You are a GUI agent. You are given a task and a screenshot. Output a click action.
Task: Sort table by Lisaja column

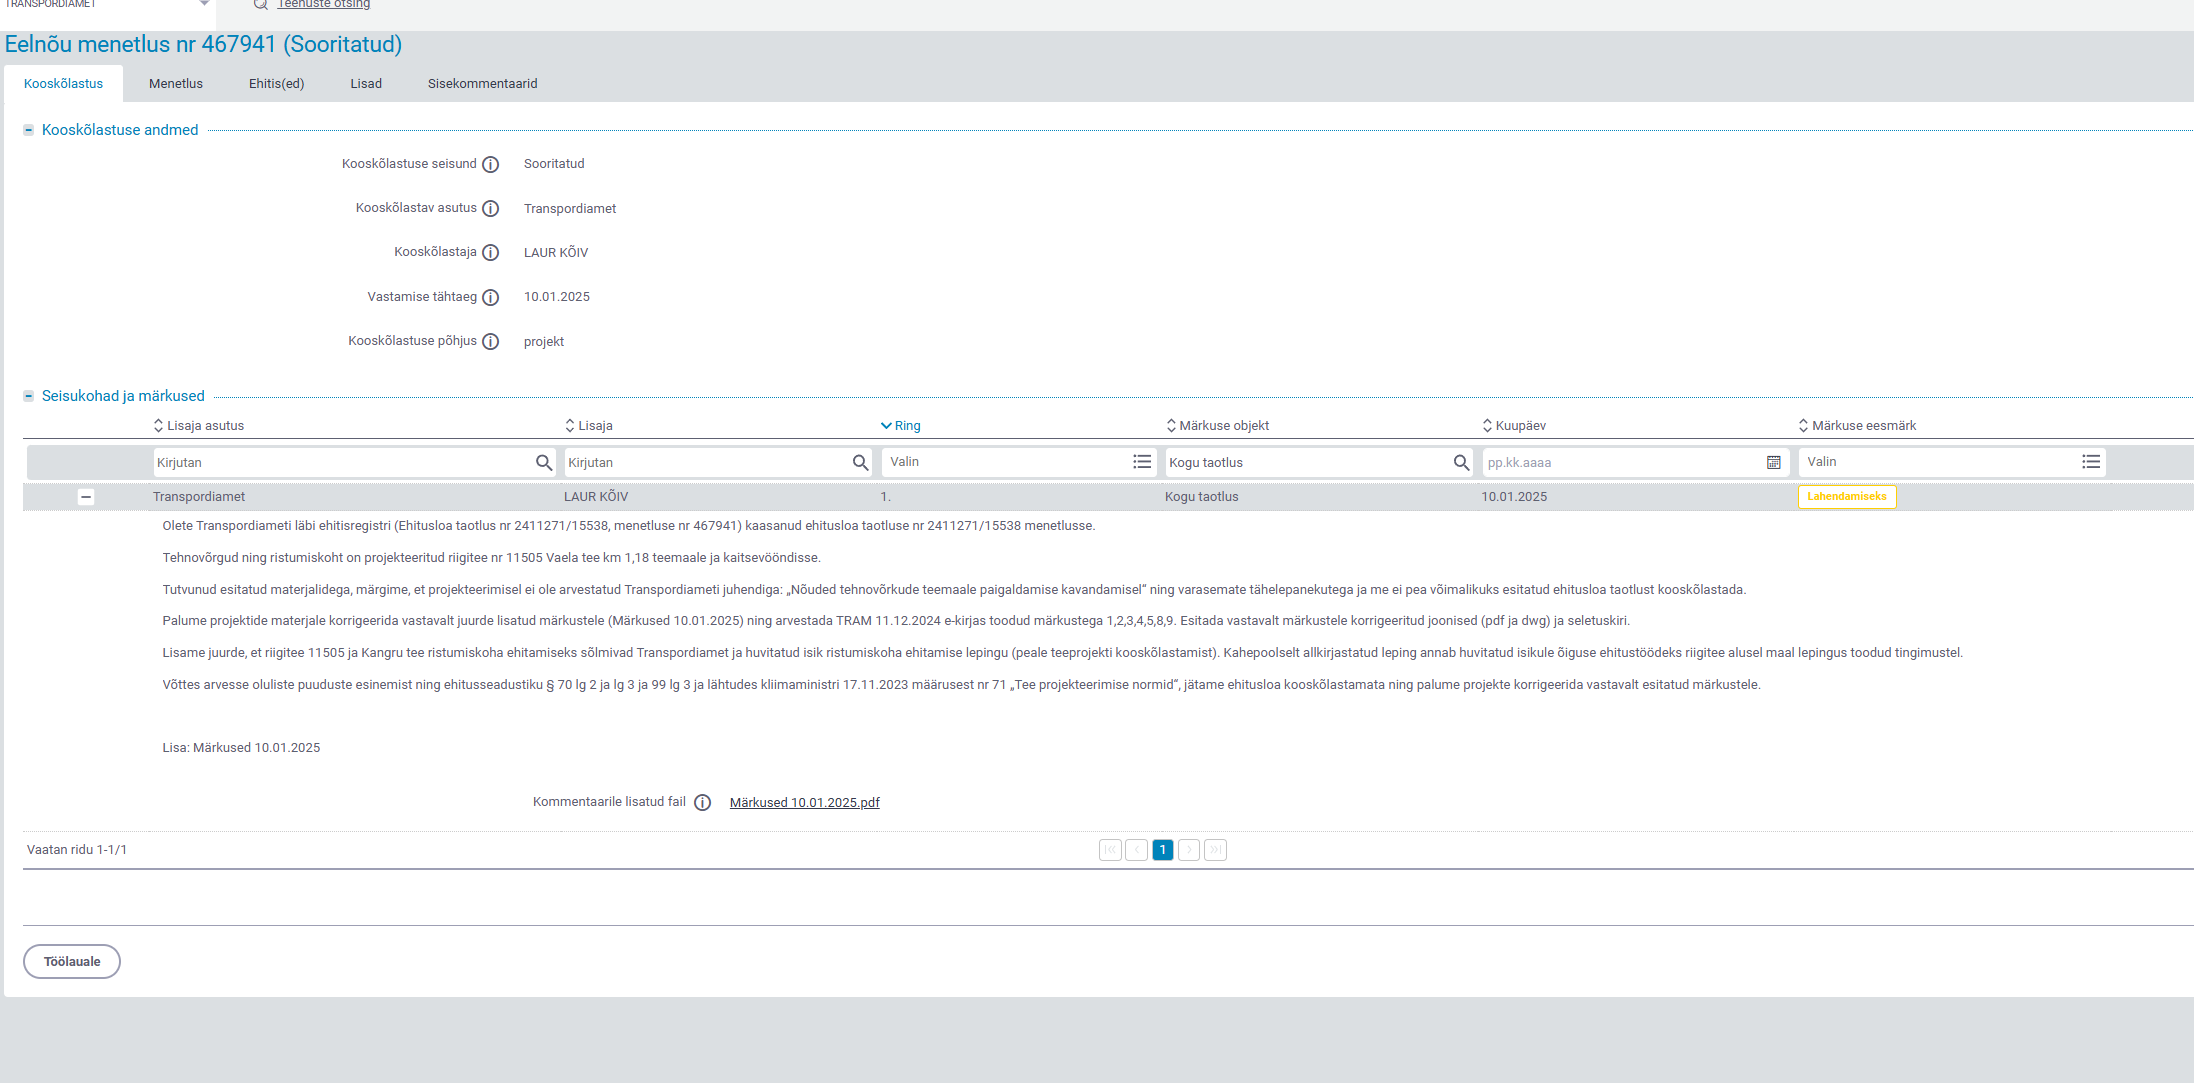click(x=588, y=425)
